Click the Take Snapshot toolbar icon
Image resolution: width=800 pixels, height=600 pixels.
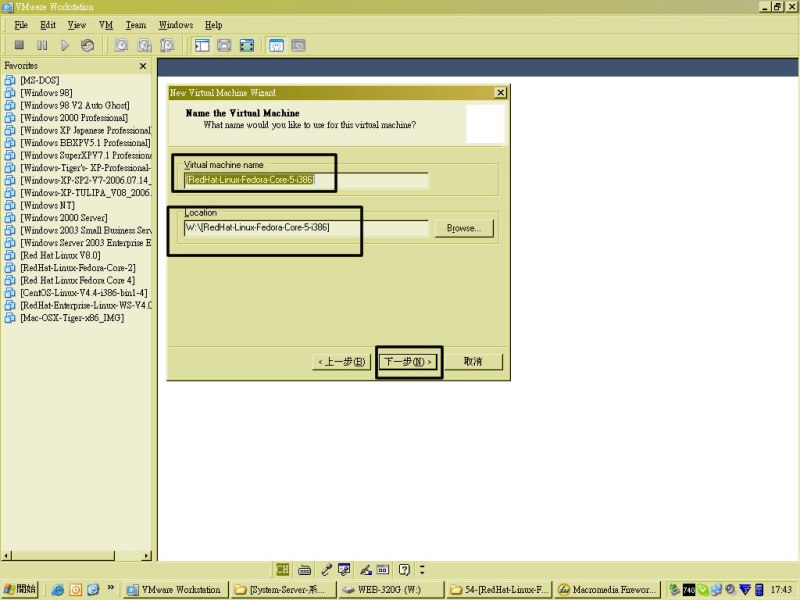click(121, 45)
